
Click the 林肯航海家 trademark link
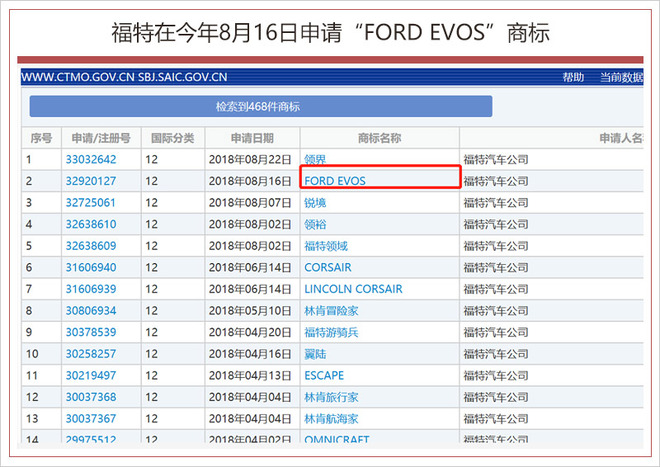[x=331, y=419]
